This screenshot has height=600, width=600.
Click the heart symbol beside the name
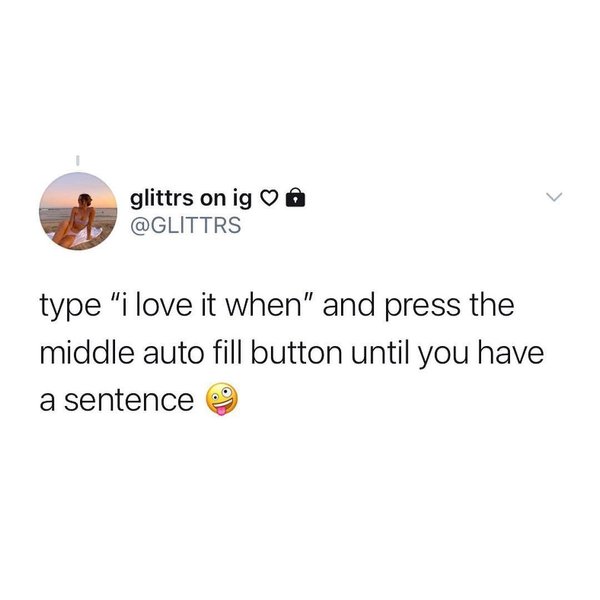(x=269, y=198)
